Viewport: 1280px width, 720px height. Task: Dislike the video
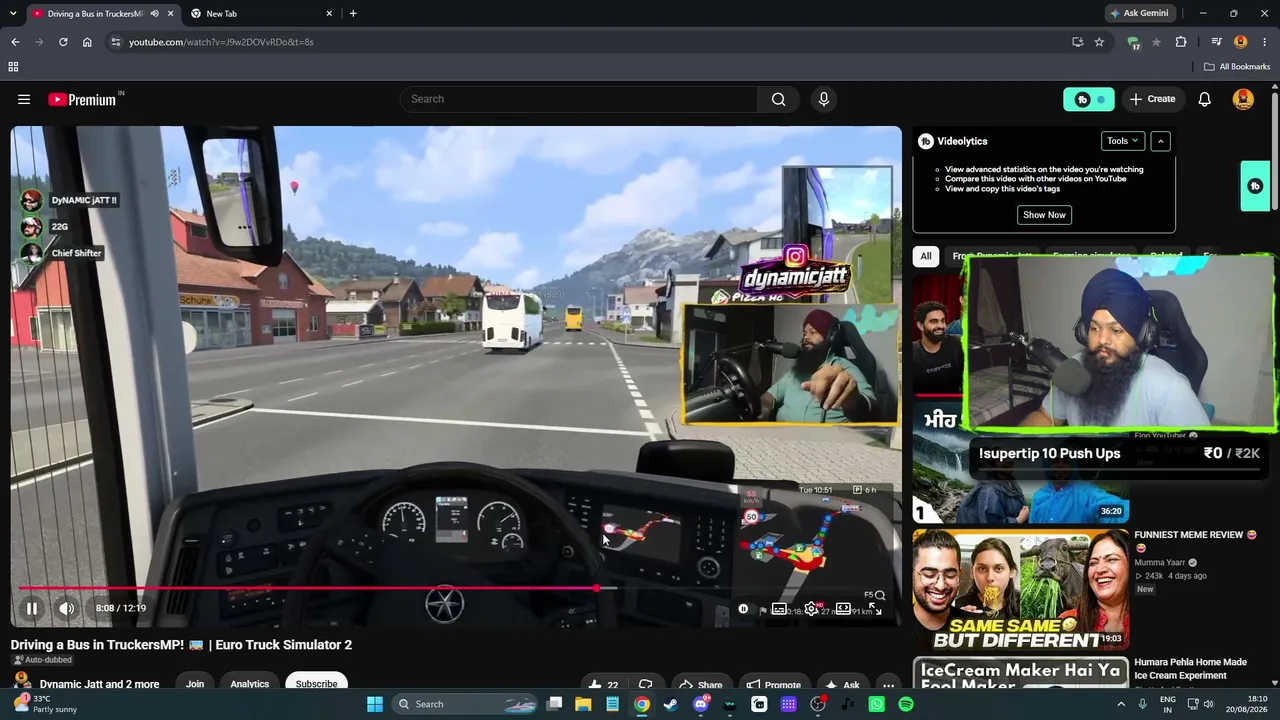tap(645, 685)
